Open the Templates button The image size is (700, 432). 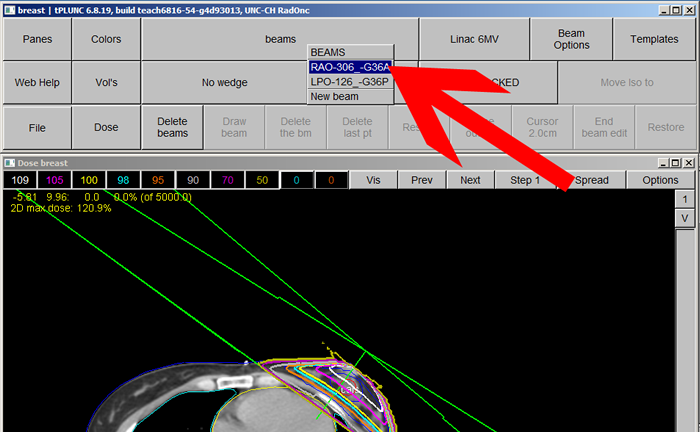653,39
